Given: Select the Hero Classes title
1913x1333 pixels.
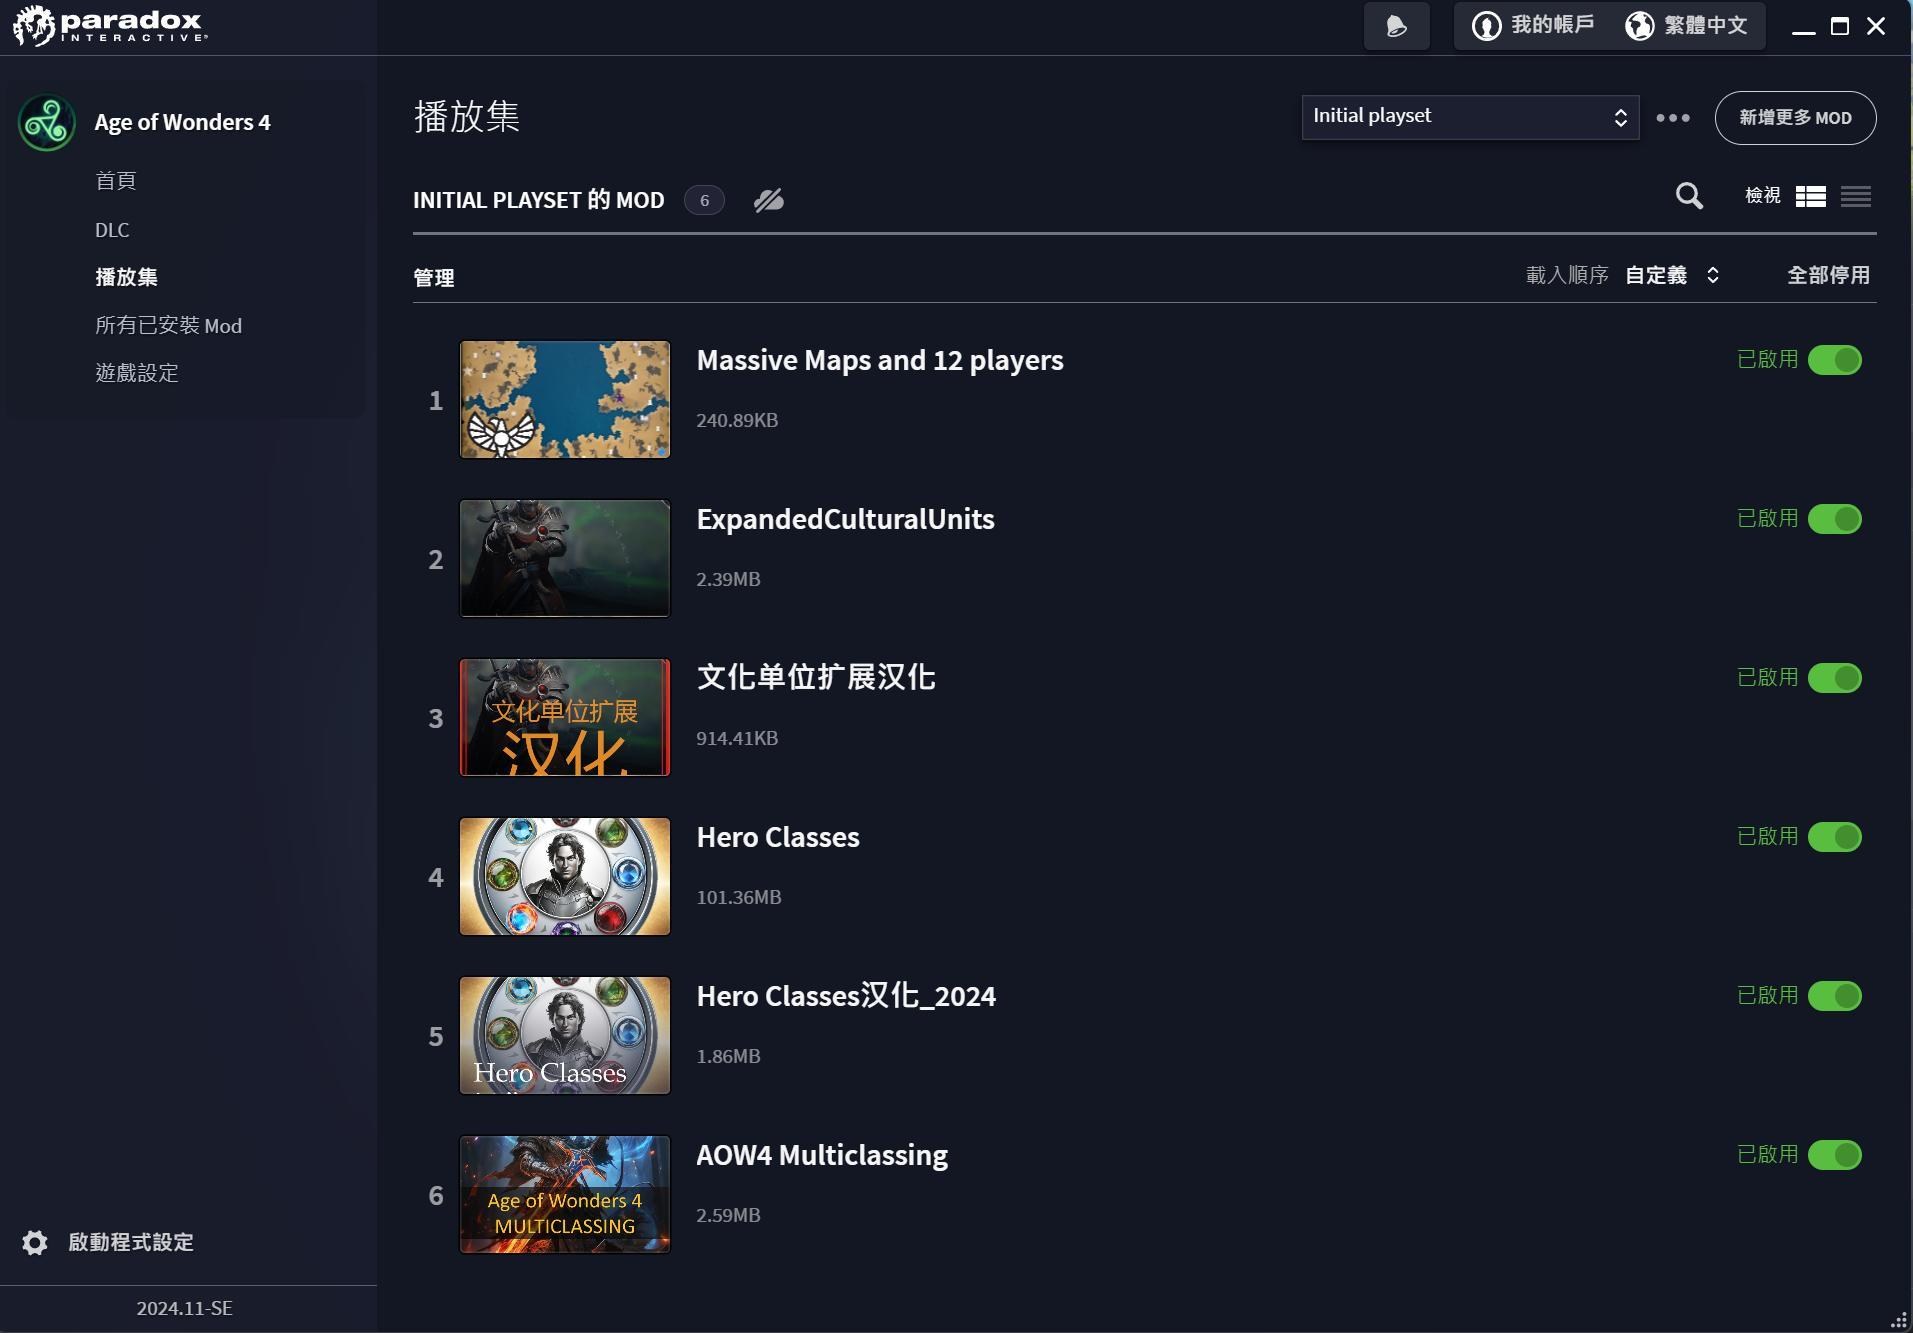Looking at the screenshot, I should 778,837.
